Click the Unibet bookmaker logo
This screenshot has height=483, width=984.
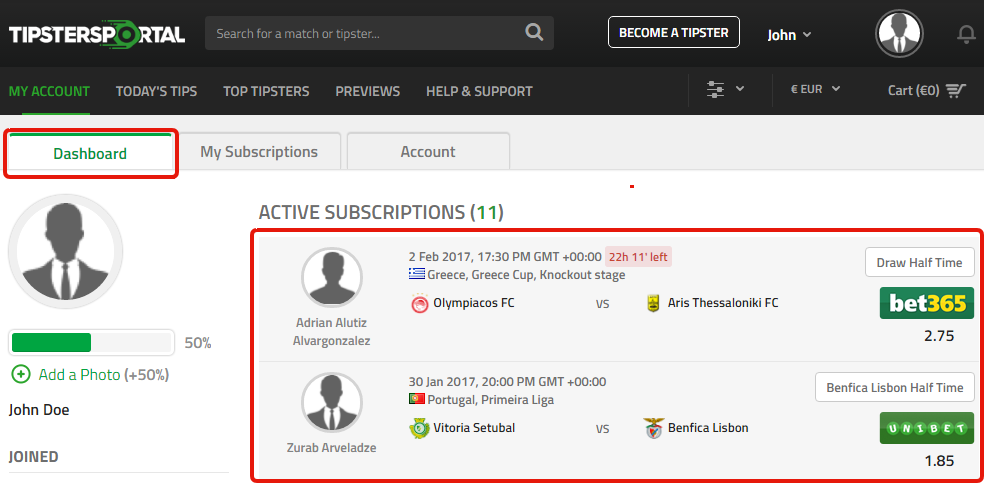[x=927, y=428]
